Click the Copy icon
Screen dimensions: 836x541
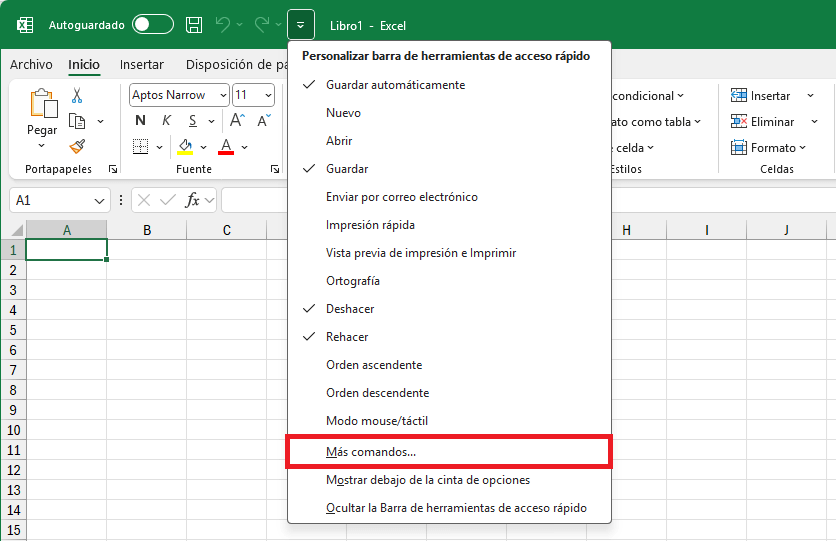(x=77, y=122)
